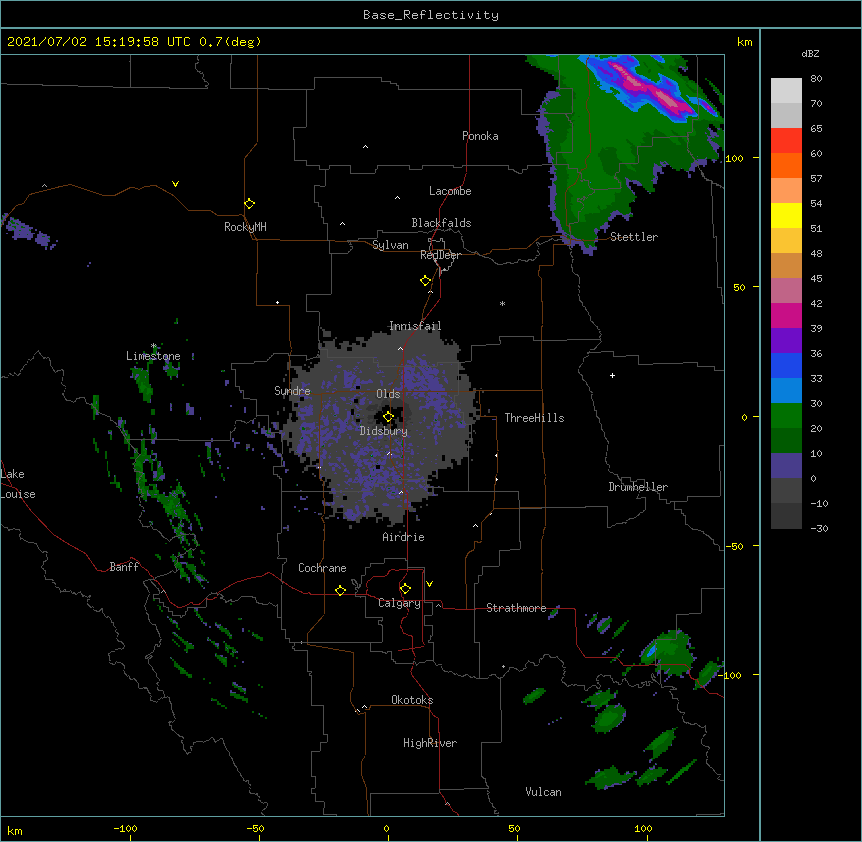Image resolution: width=862 pixels, height=842 pixels.
Task: Click the Okotoks label
Action: click(412, 700)
